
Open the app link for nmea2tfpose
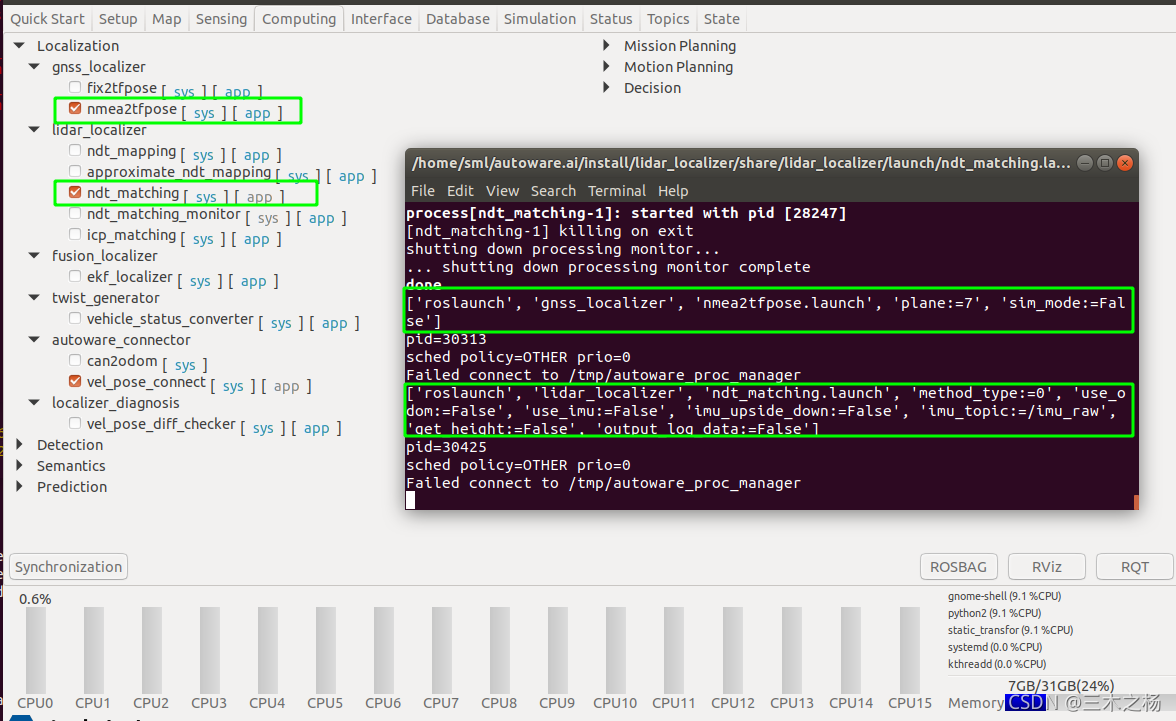tap(257, 113)
